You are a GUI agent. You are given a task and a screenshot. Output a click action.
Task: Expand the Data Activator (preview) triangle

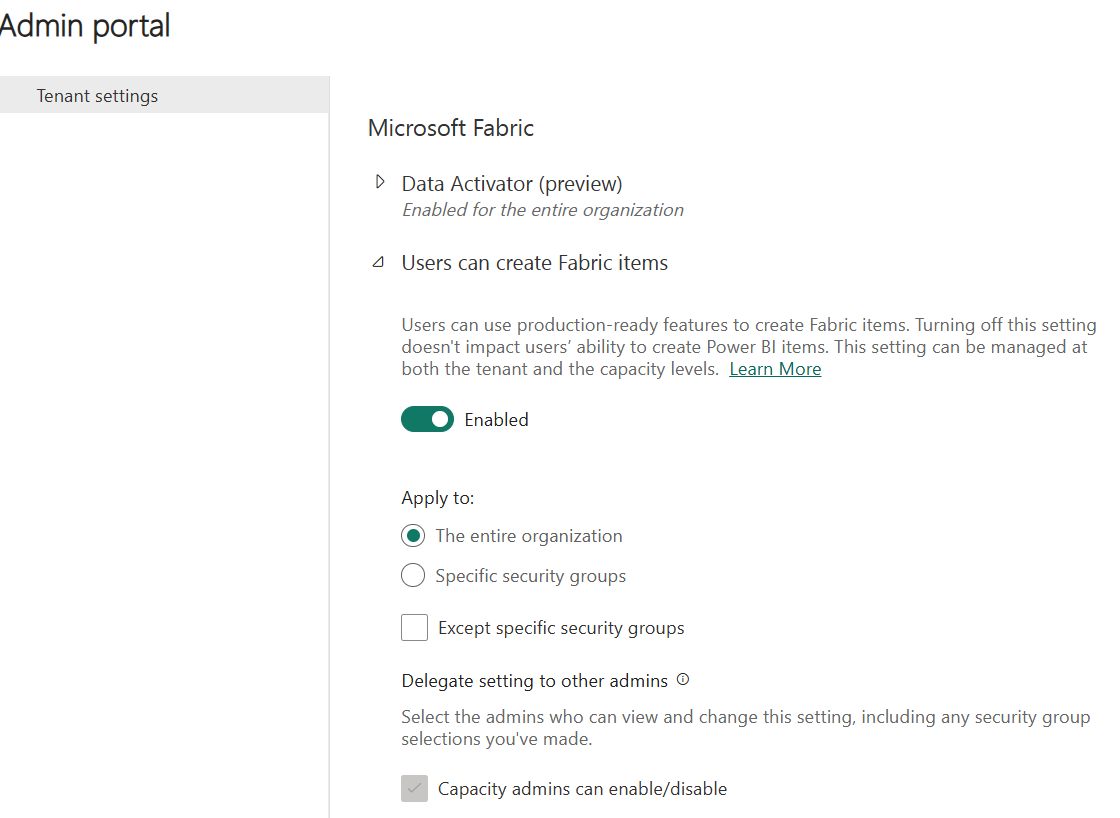pyautogui.click(x=379, y=182)
